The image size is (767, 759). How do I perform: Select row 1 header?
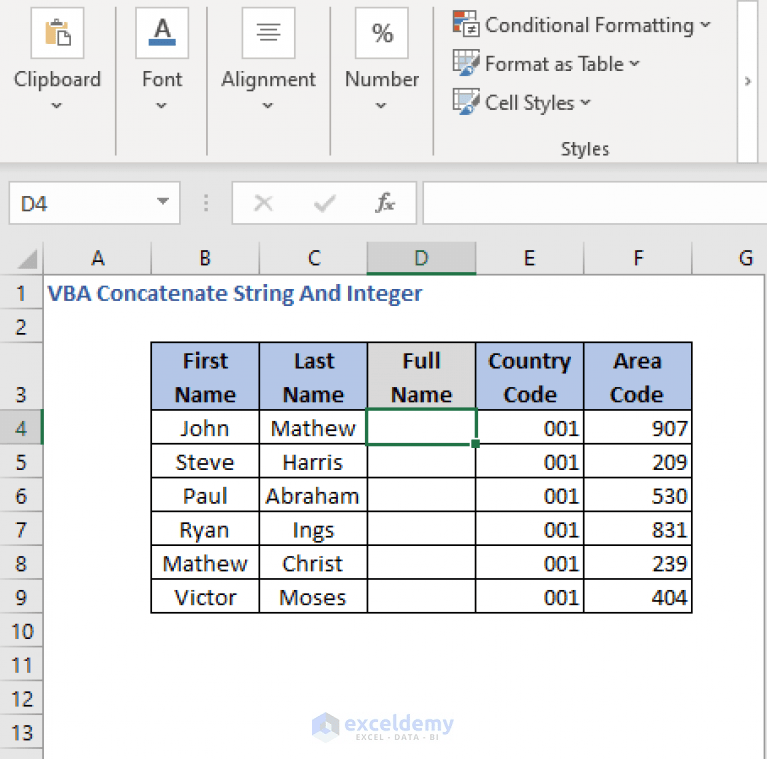pos(21,293)
